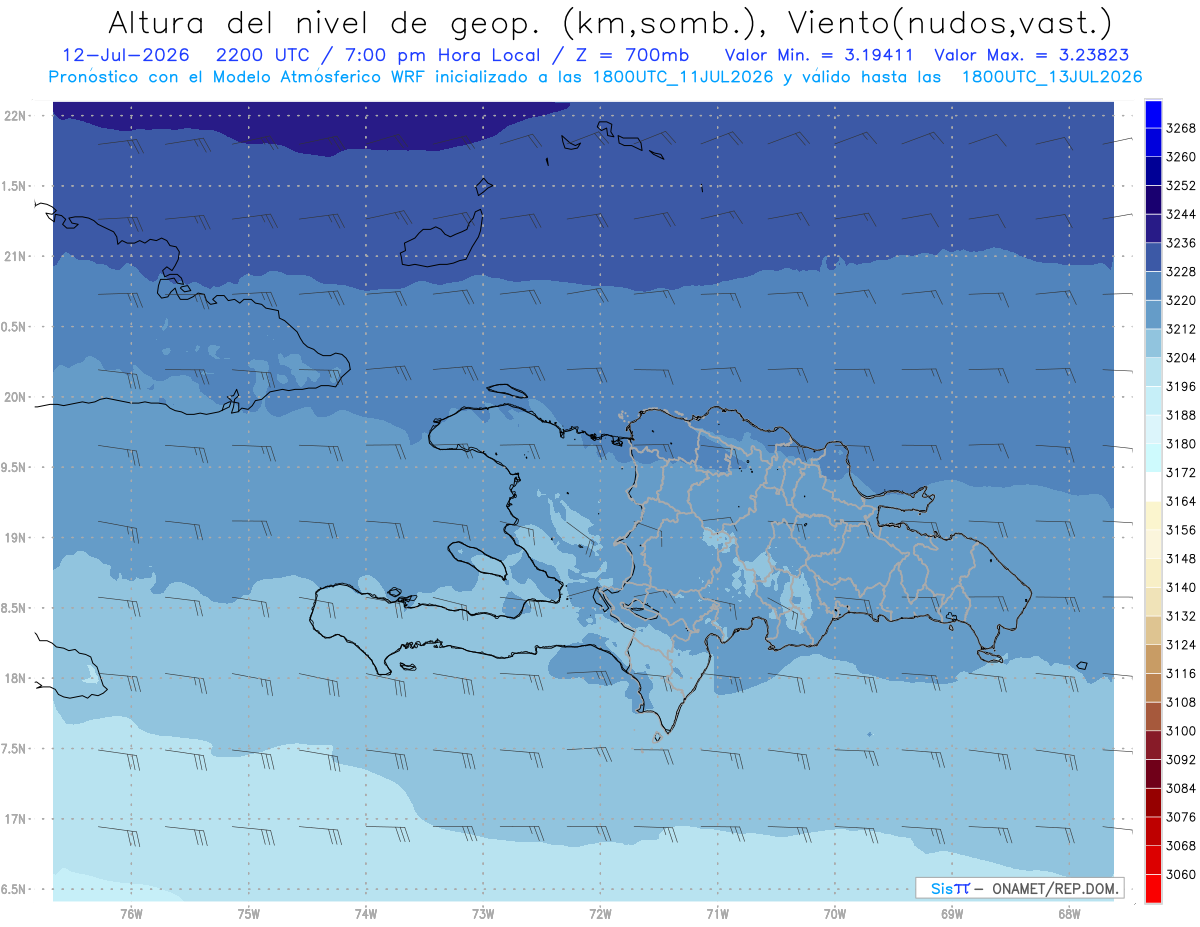Click the colorbar label '3252'
The width and height of the screenshot is (1200, 927).
(1181, 186)
